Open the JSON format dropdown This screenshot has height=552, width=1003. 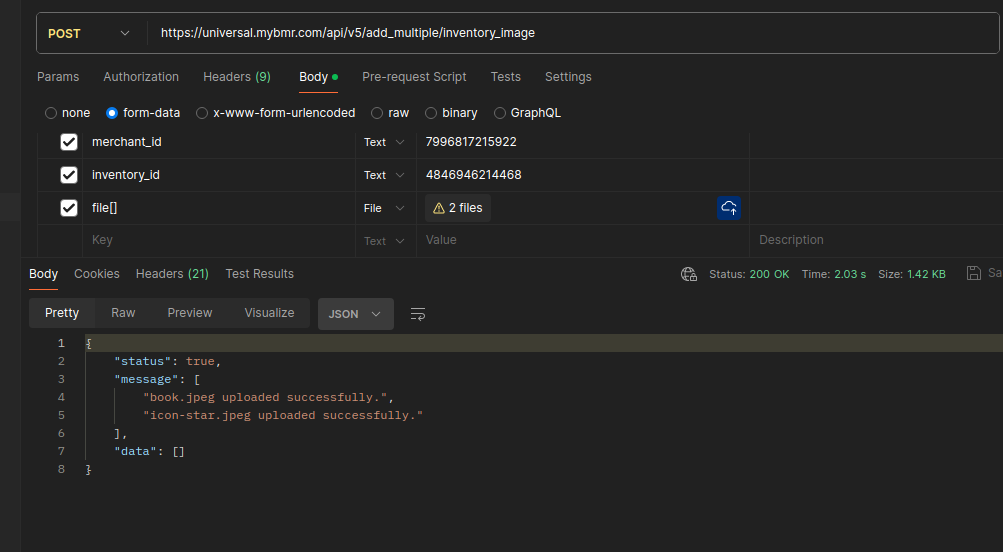click(x=355, y=314)
